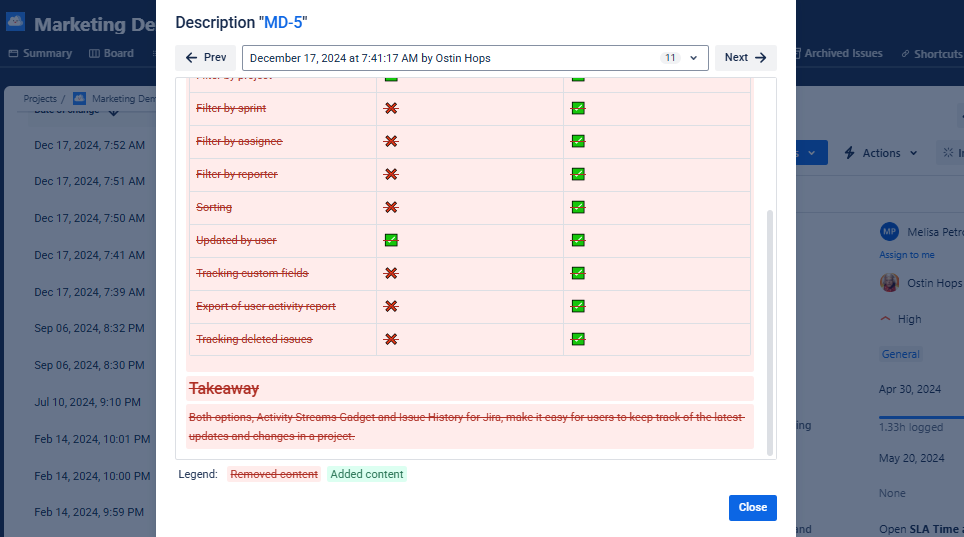964x537 pixels.
Task: Click the lightning bolt Actions icon
Action: click(850, 153)
